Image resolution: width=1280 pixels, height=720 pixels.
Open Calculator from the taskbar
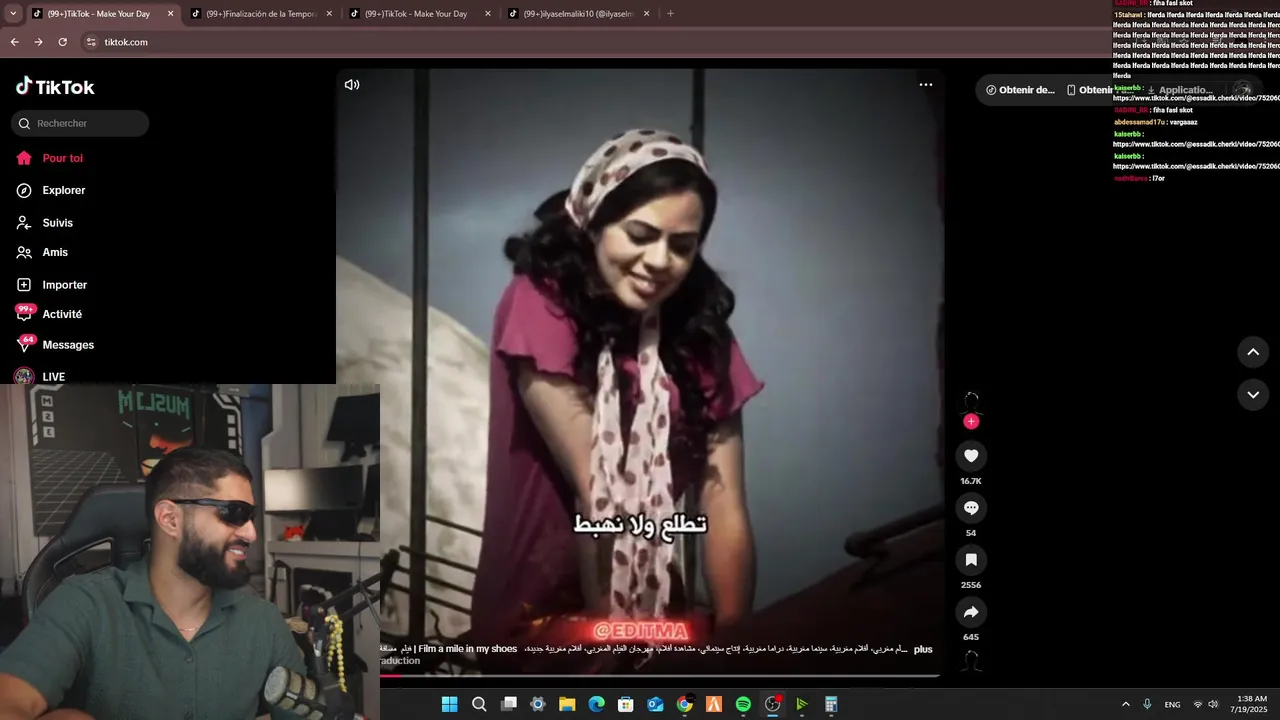(x=831, y=704)
